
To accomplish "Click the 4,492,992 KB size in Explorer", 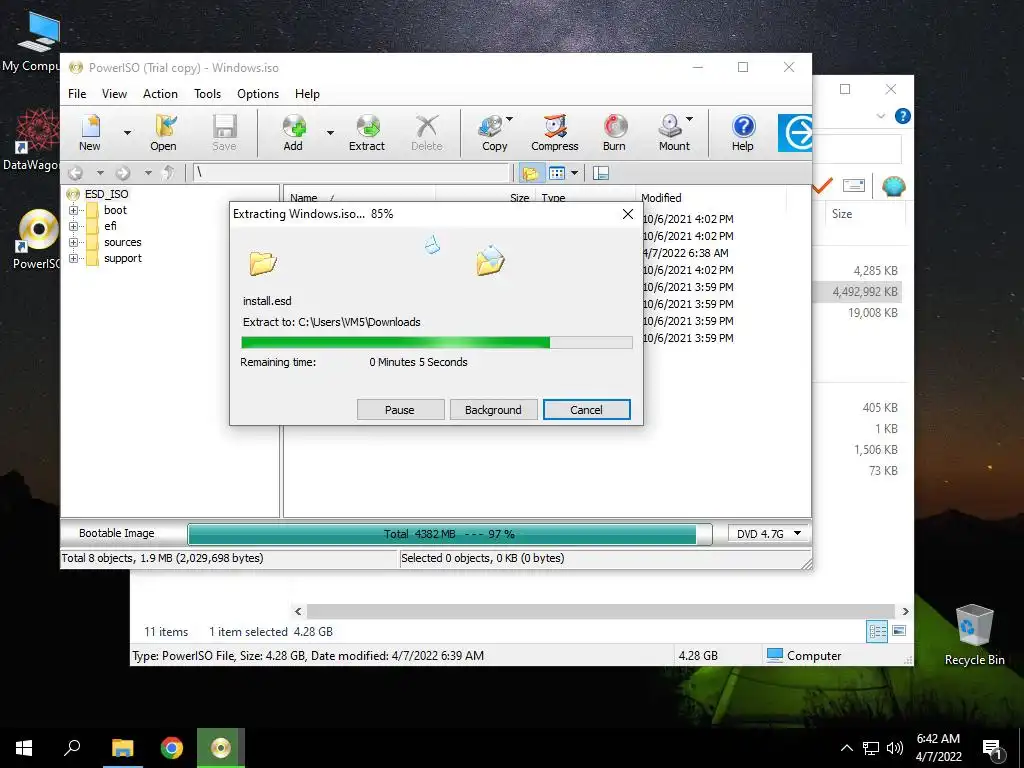I will point(865,292).
